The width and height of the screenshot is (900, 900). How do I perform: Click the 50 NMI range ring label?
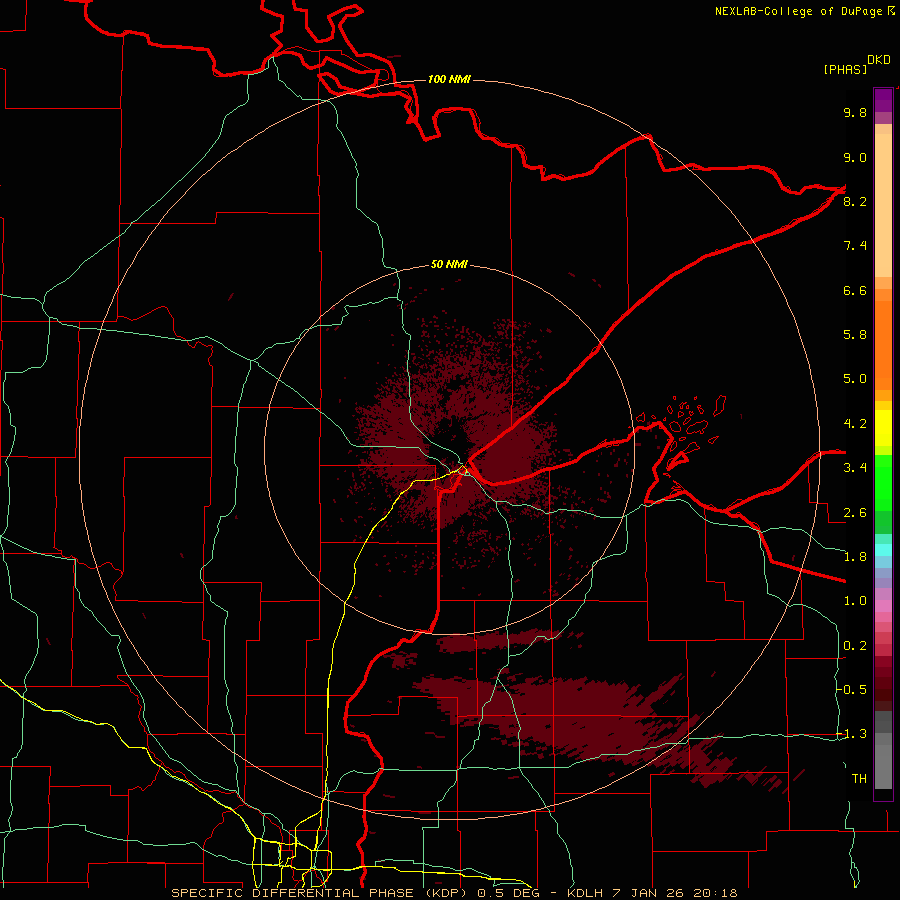tap(449, 265)
